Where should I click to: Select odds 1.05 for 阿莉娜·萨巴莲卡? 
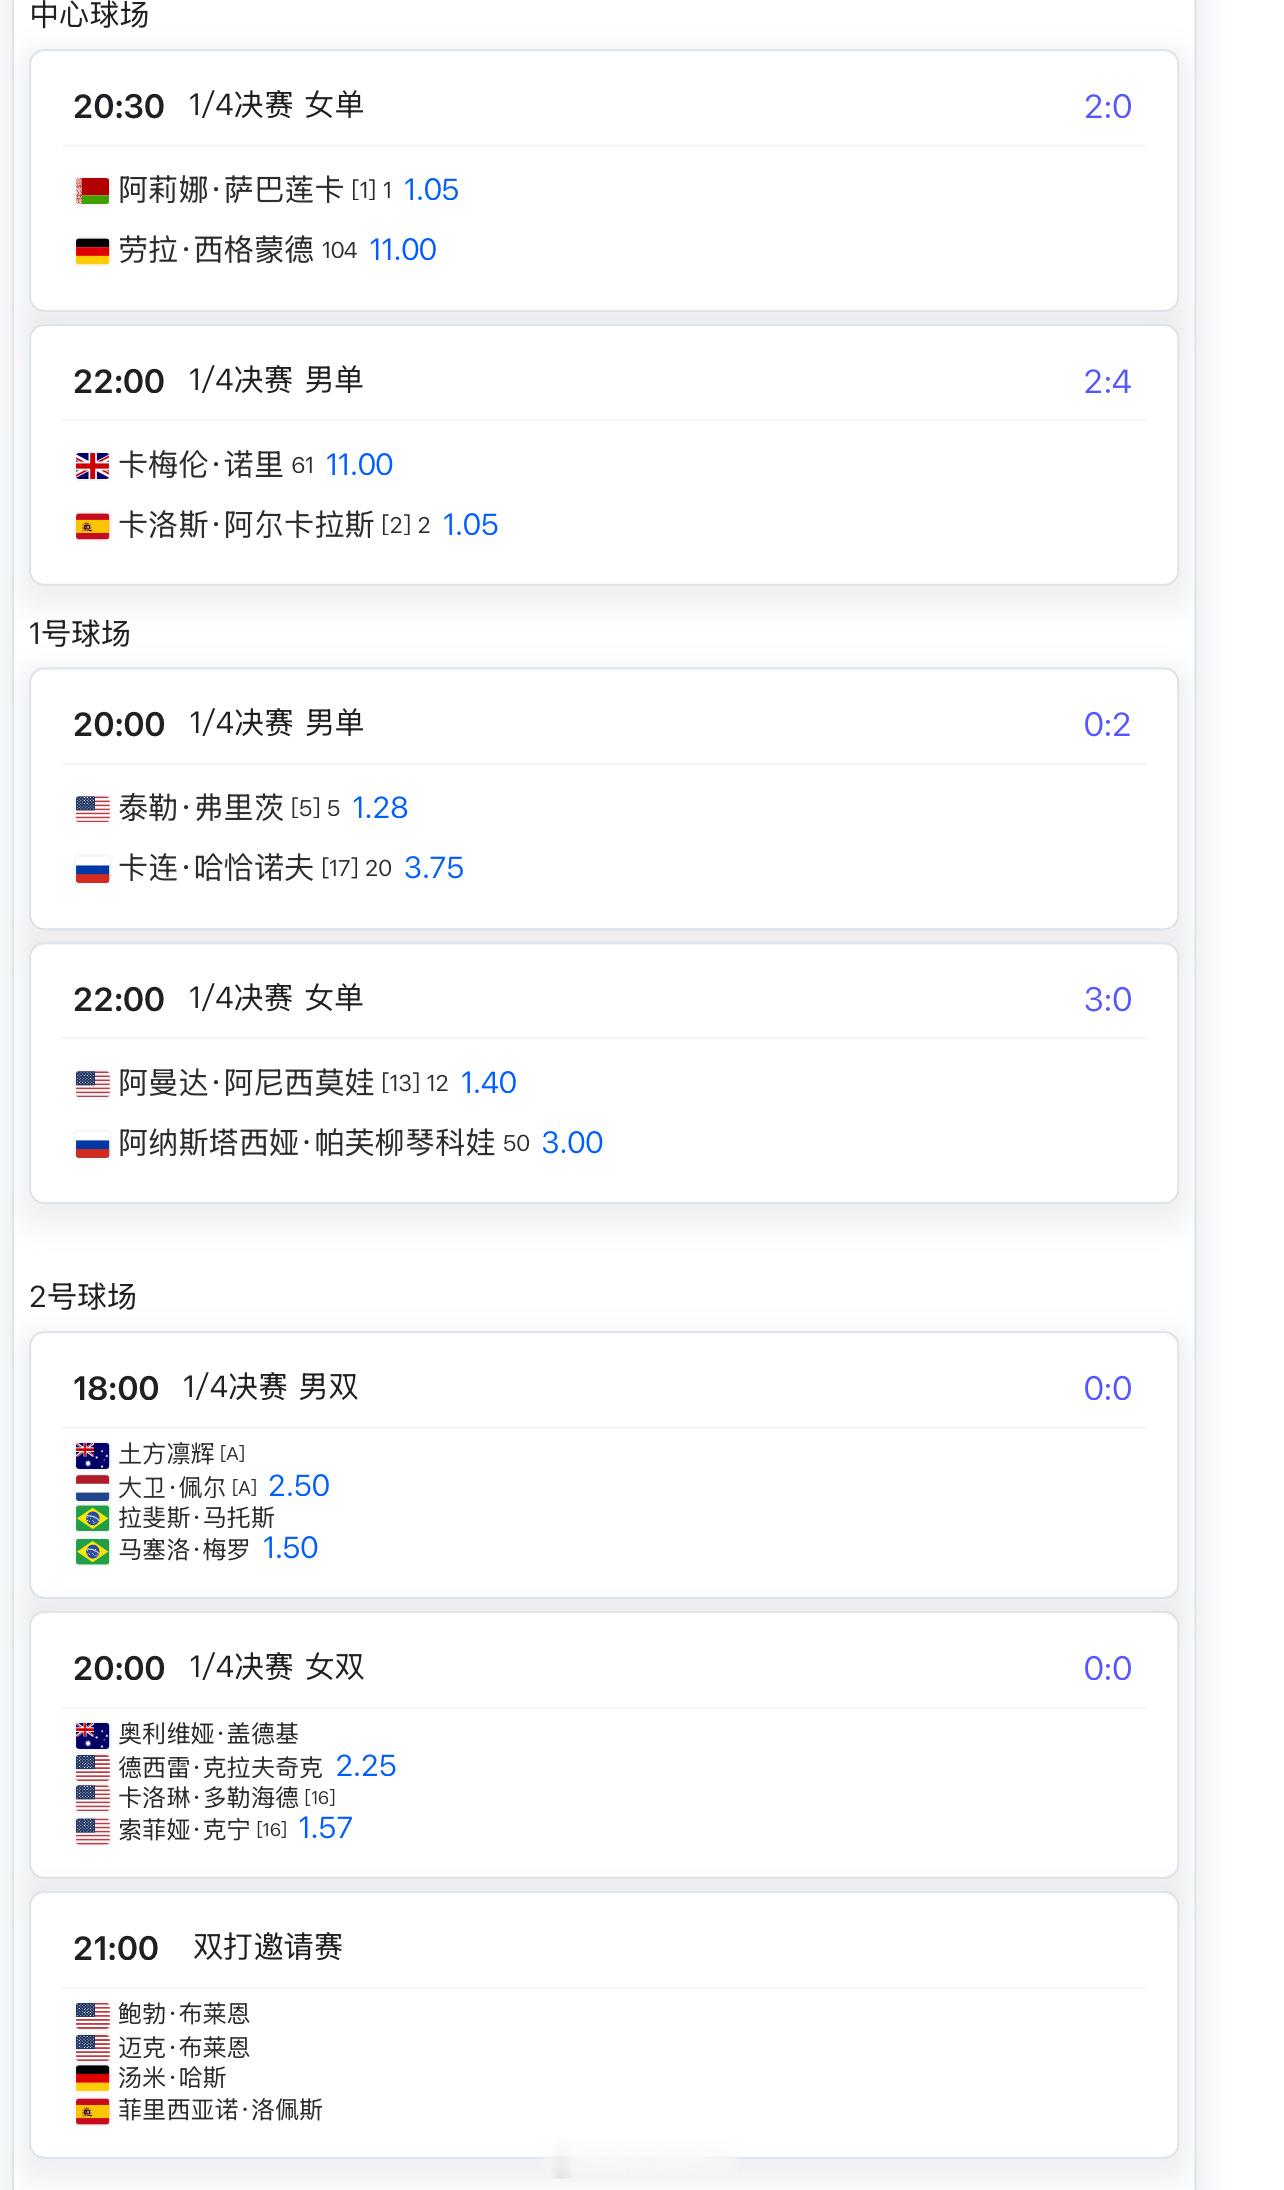click(431, 190)
